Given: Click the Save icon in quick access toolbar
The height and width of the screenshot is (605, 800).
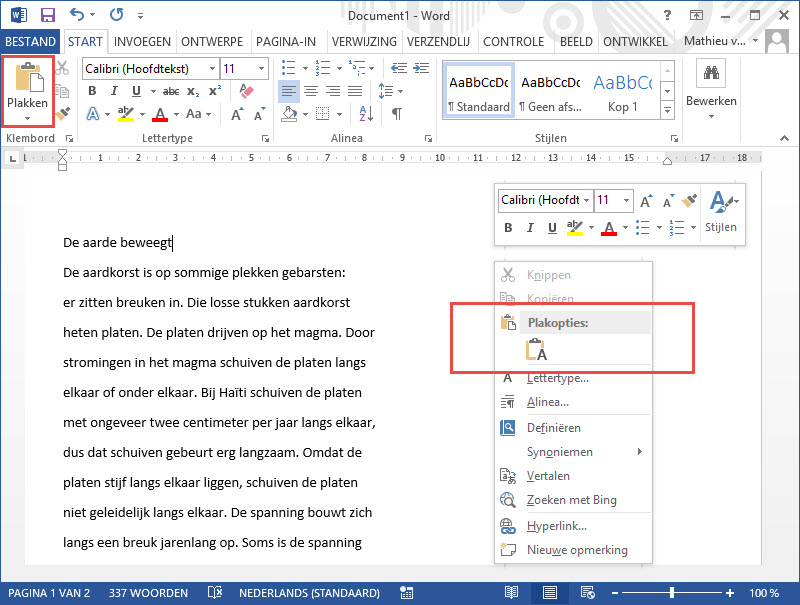Looking at the screenshot, I should click(47, 15).
